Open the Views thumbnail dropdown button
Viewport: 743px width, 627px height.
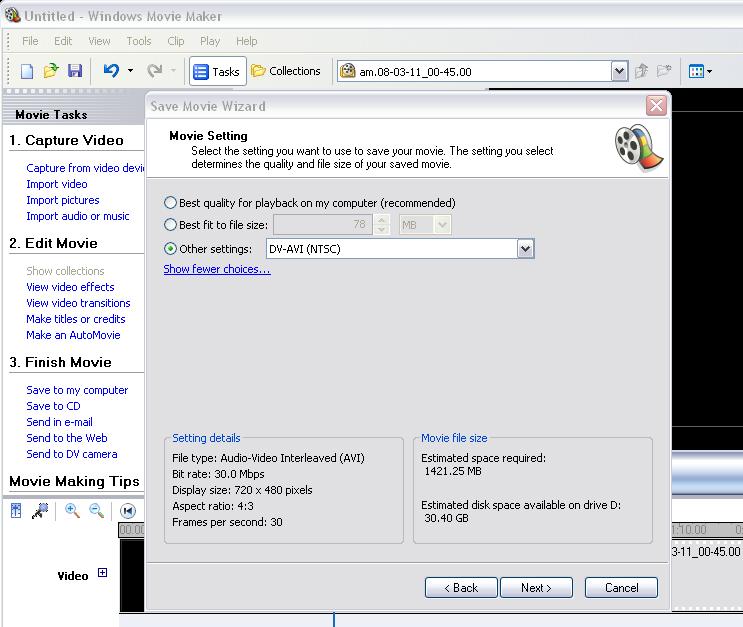pos(700,72)
